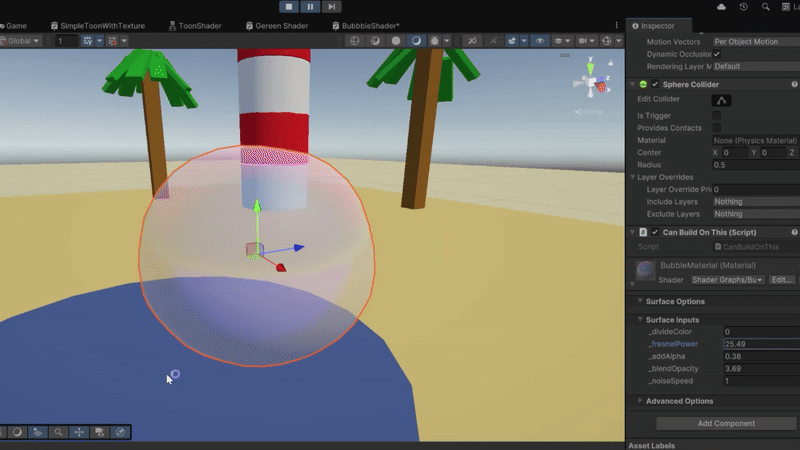Image resolution: width=800 pixels, height=450 pixels.
Task: Uncheck the Dynamic Occlusion checkbox
Action: 716,54
